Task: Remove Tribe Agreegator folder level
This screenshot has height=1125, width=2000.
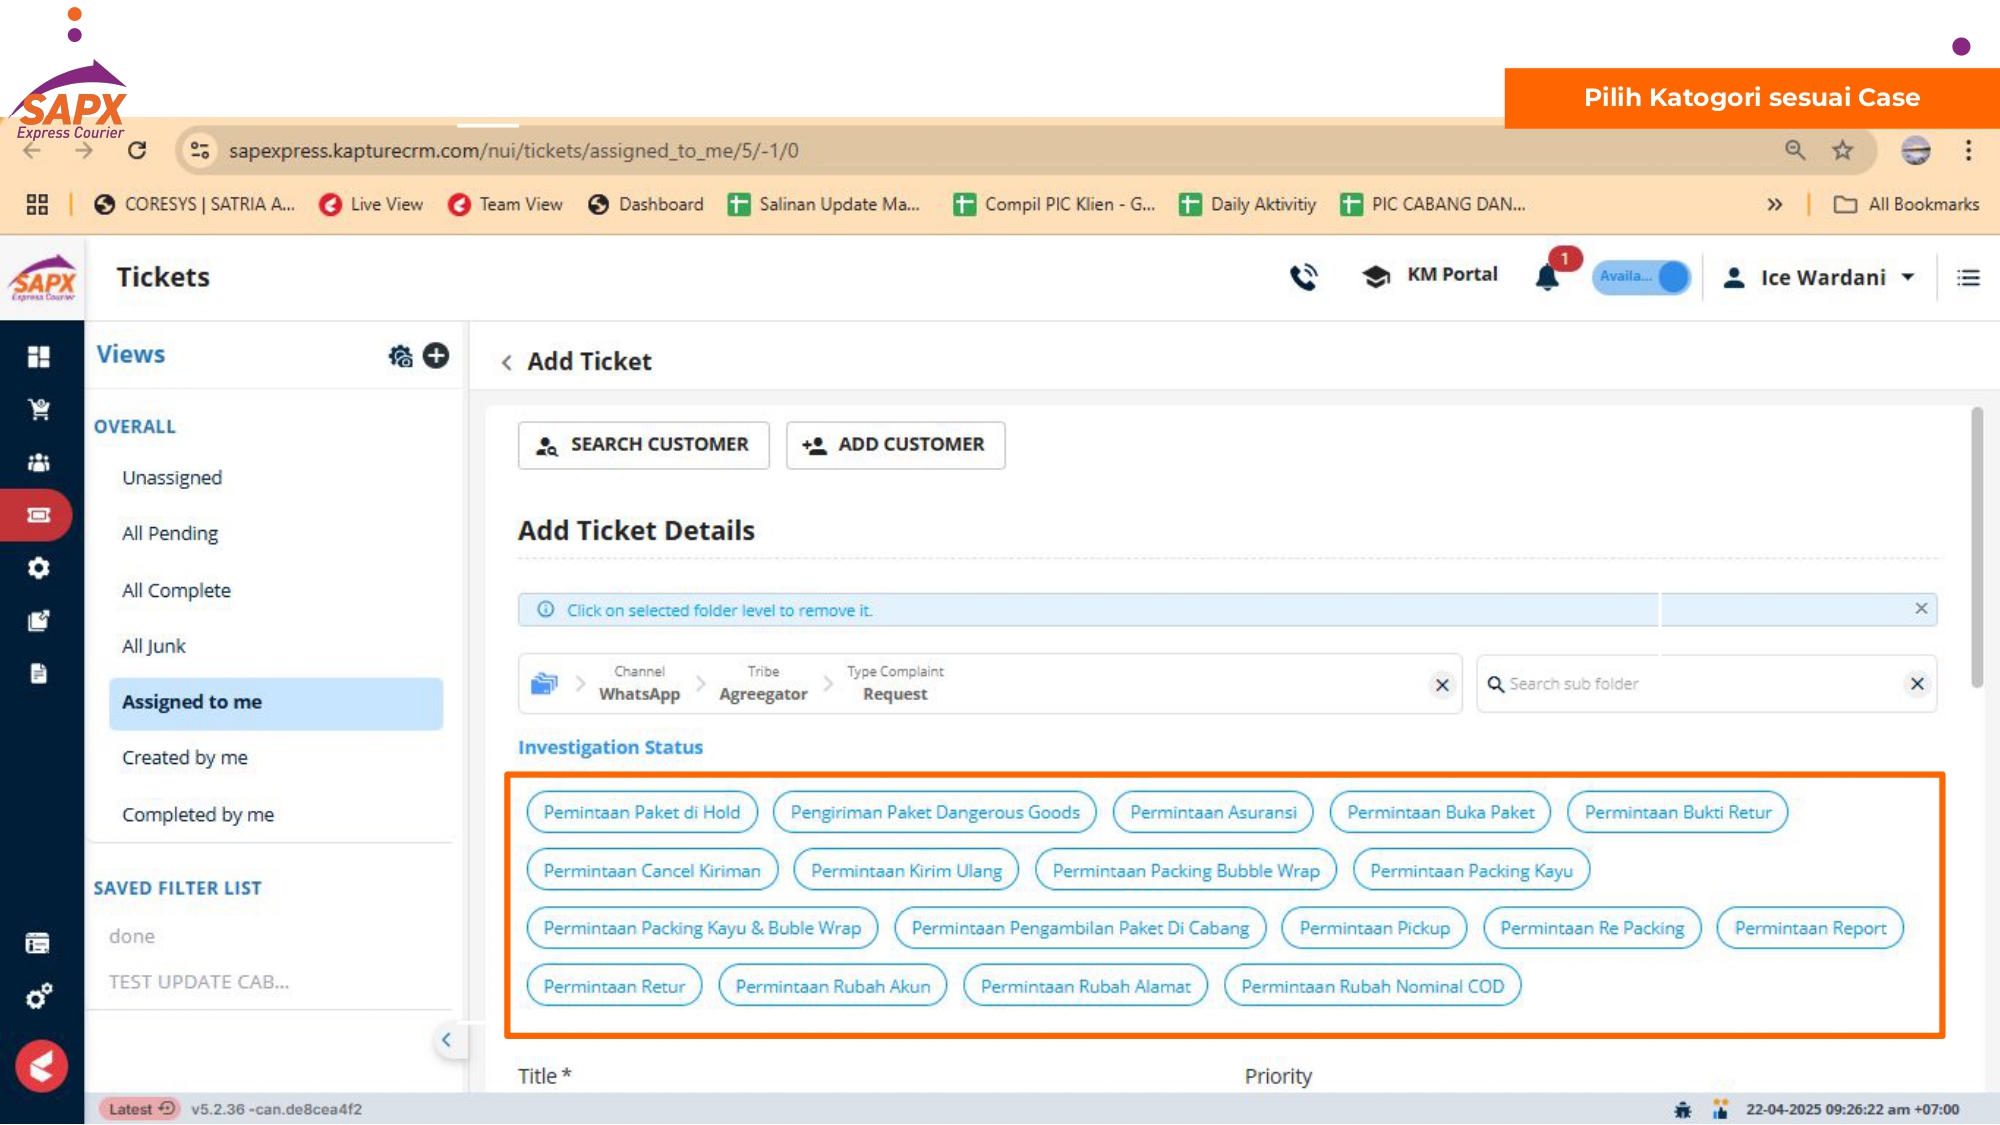Action: pyautogui.click(x=763, y=684)
